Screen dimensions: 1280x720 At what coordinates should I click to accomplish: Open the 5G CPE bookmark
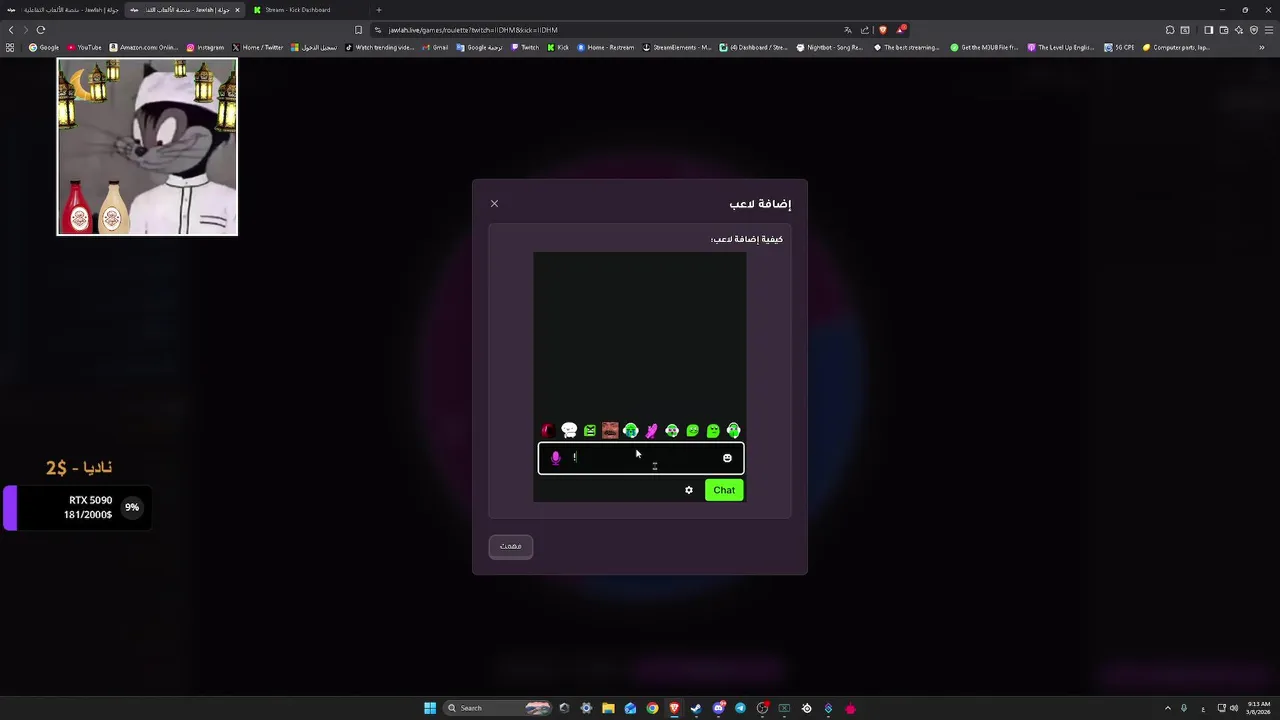[x=1119, y=47]
